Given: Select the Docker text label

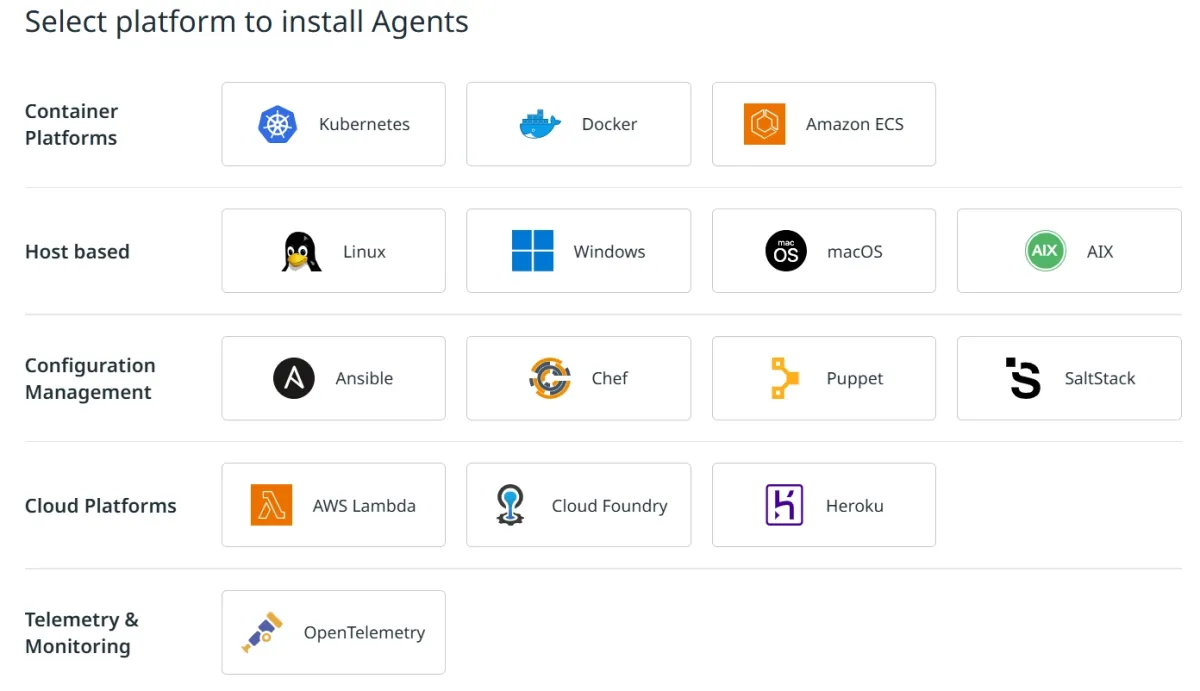Looking at the screenshot, I should pos(609,124).
